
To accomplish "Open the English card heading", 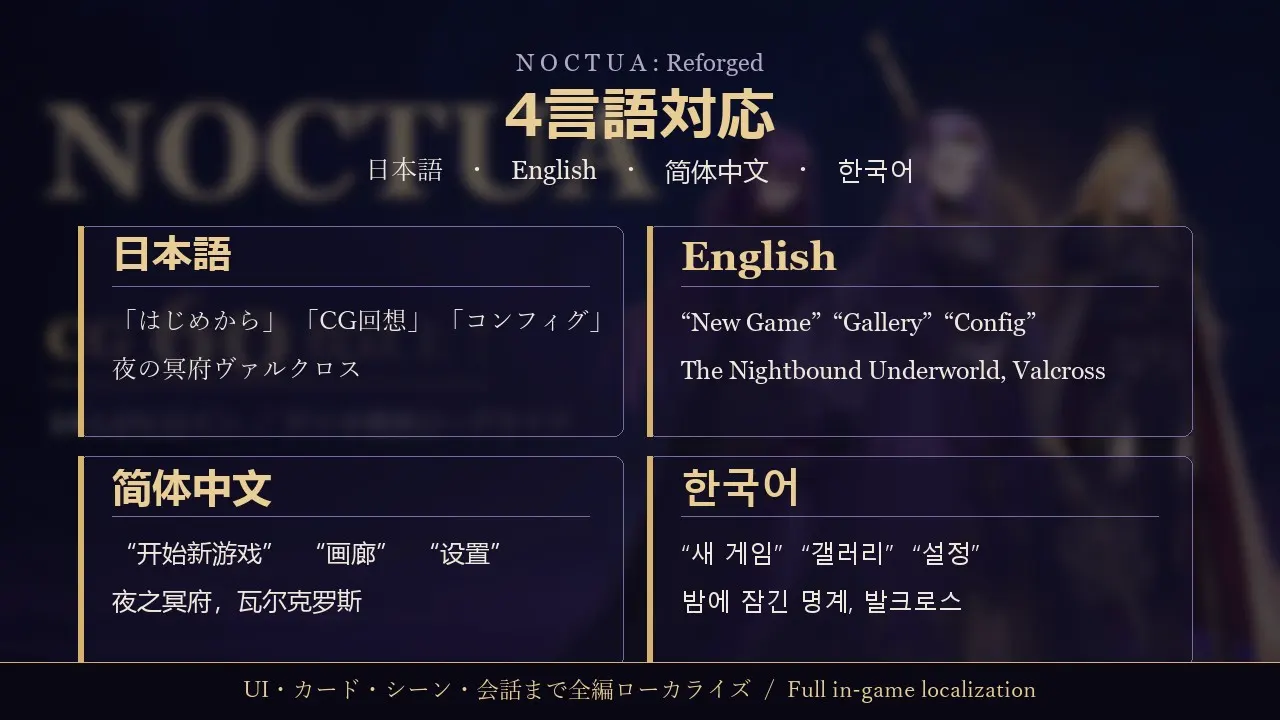I will [759, 257].
